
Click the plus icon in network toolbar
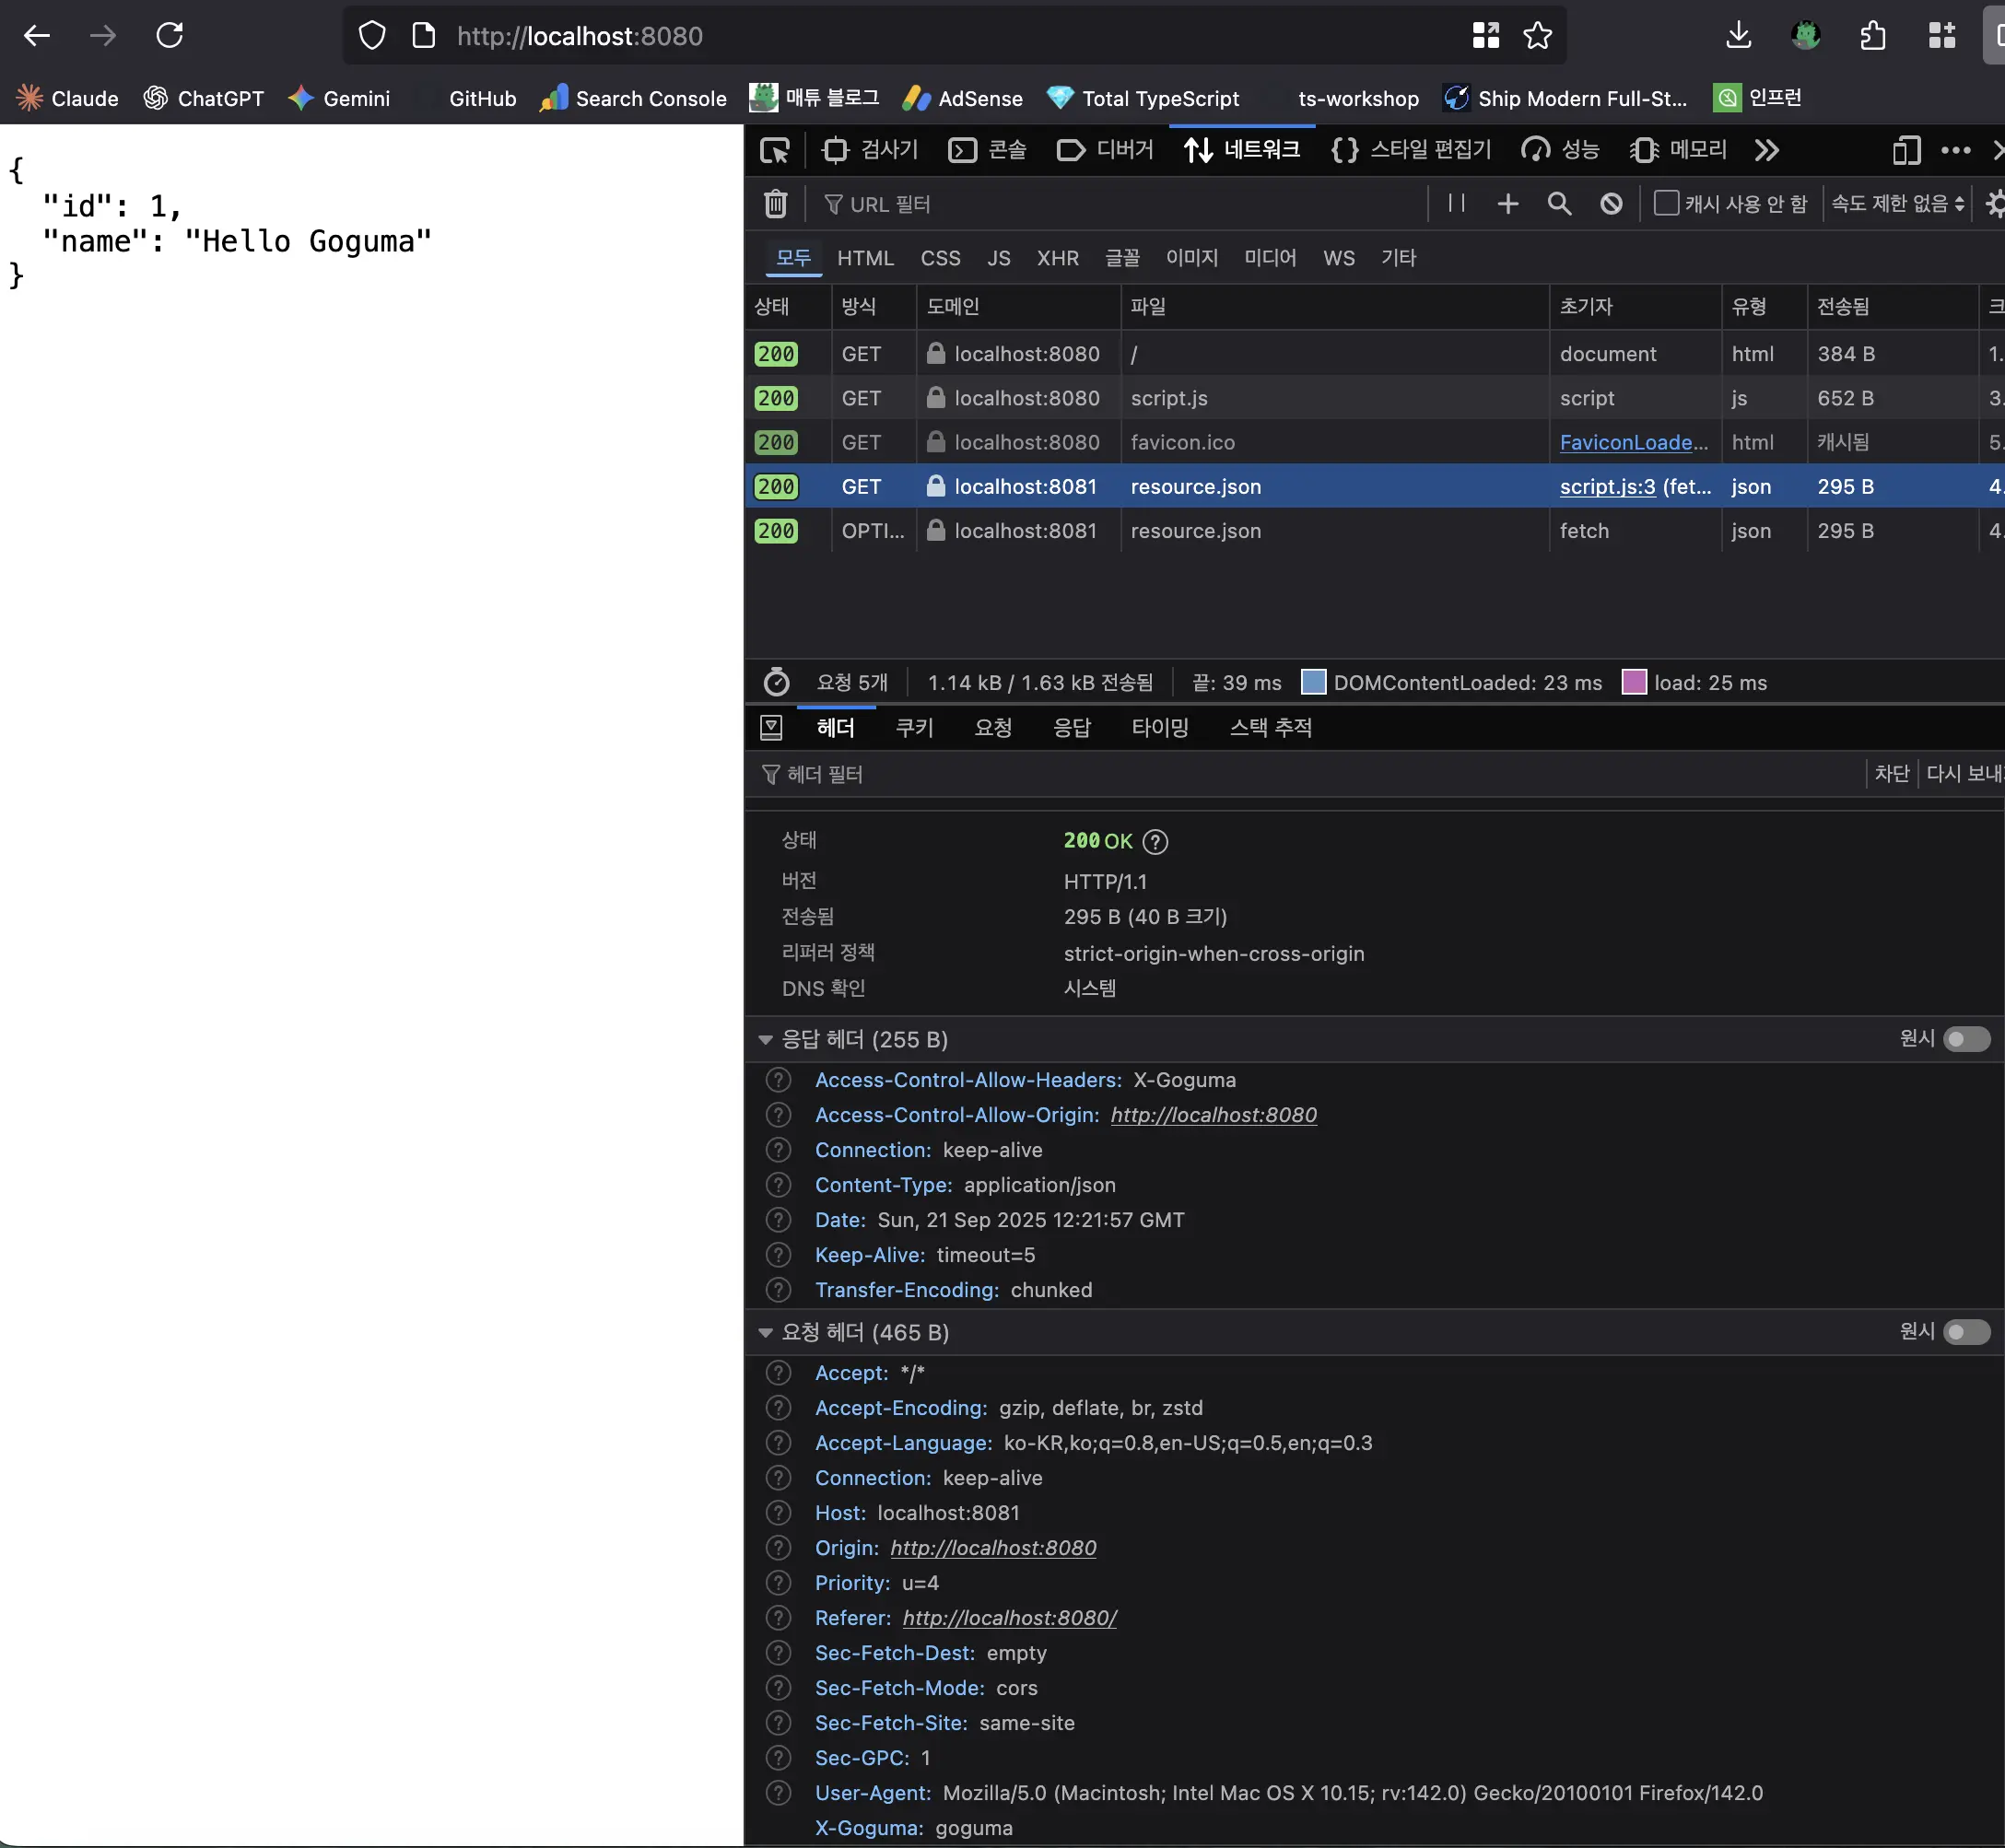1507,204
